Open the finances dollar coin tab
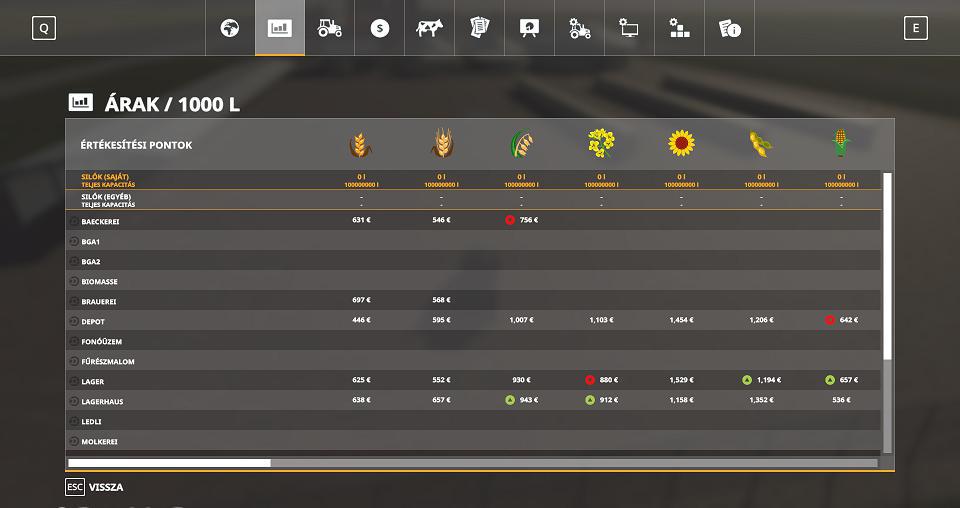The width and height of the screenshot is (960, 508). 380,28
